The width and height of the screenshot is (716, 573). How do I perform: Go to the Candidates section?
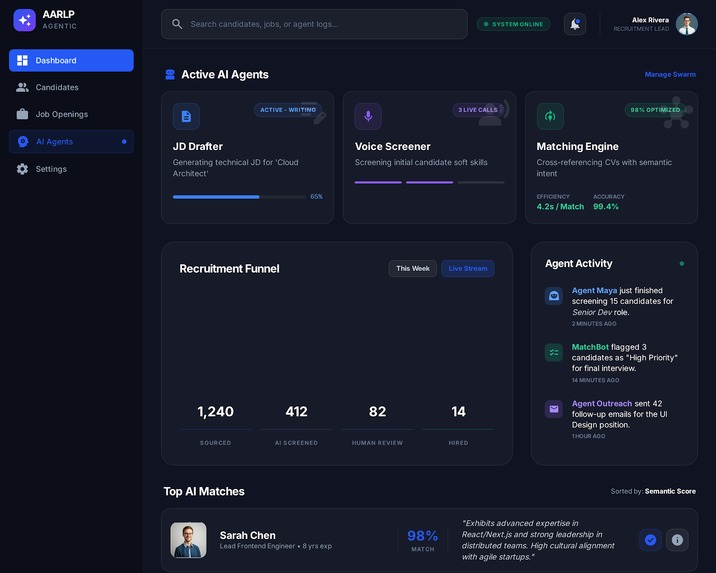point(71,87)
